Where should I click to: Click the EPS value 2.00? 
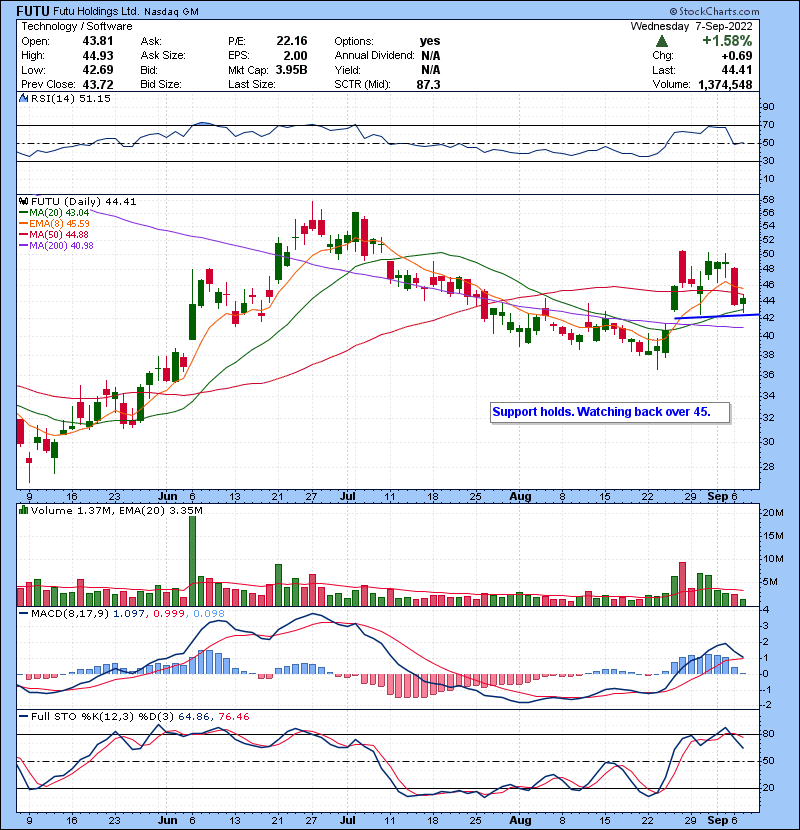click(295, 56)
